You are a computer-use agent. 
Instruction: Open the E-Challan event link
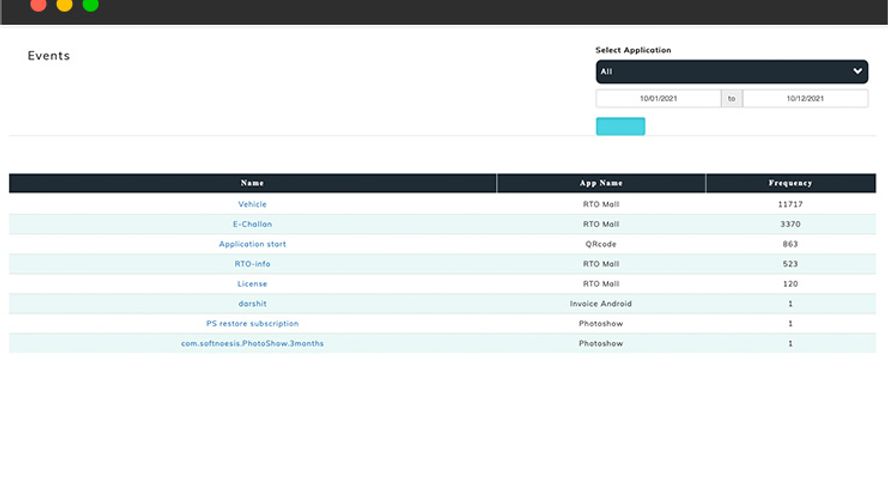tap(252, 224)
